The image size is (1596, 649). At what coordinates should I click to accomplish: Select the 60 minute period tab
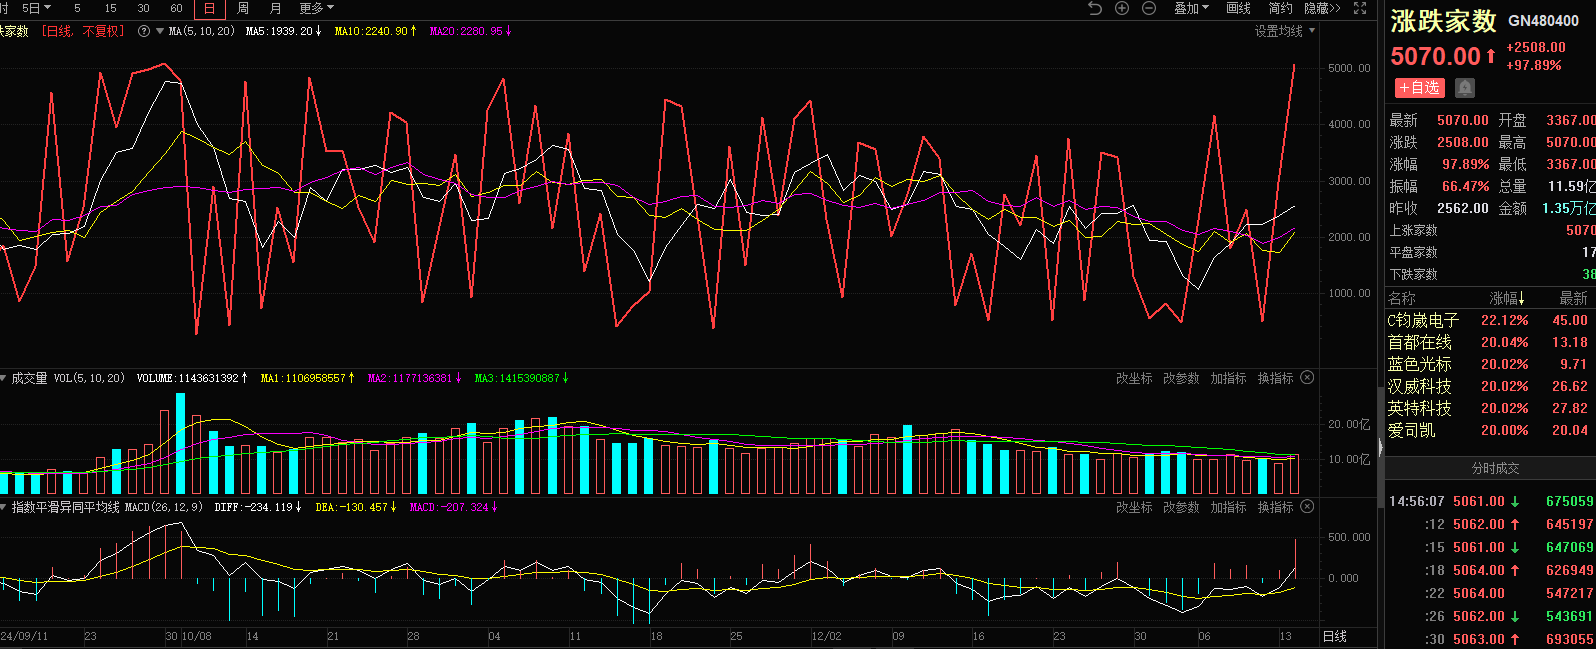click(177, 8)
